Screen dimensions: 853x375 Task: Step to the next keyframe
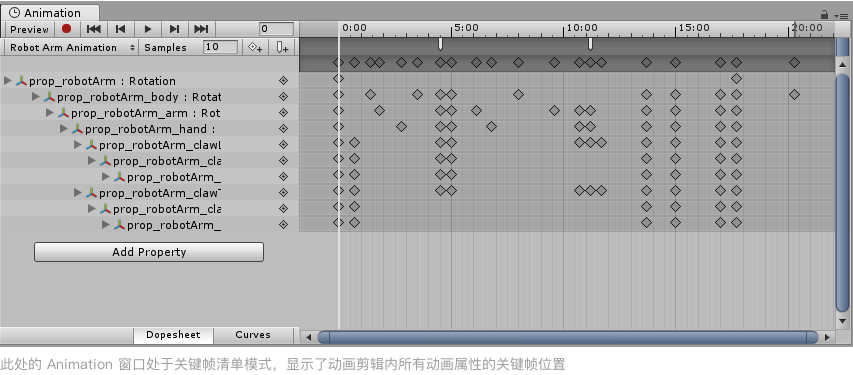174,29
